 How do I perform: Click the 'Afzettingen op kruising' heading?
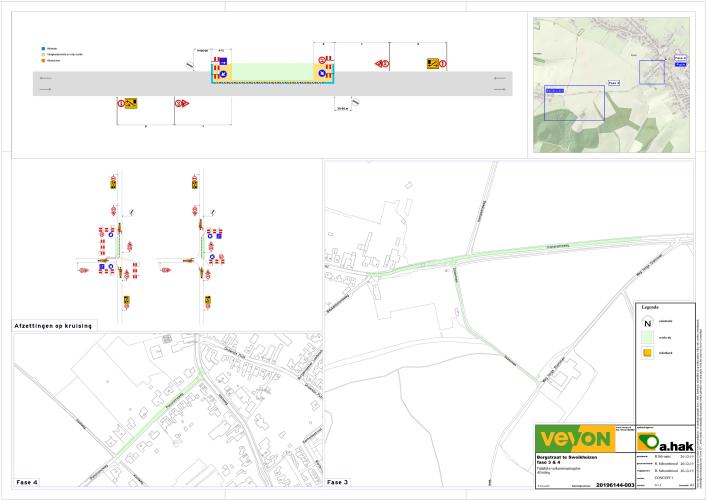[54, 327]
